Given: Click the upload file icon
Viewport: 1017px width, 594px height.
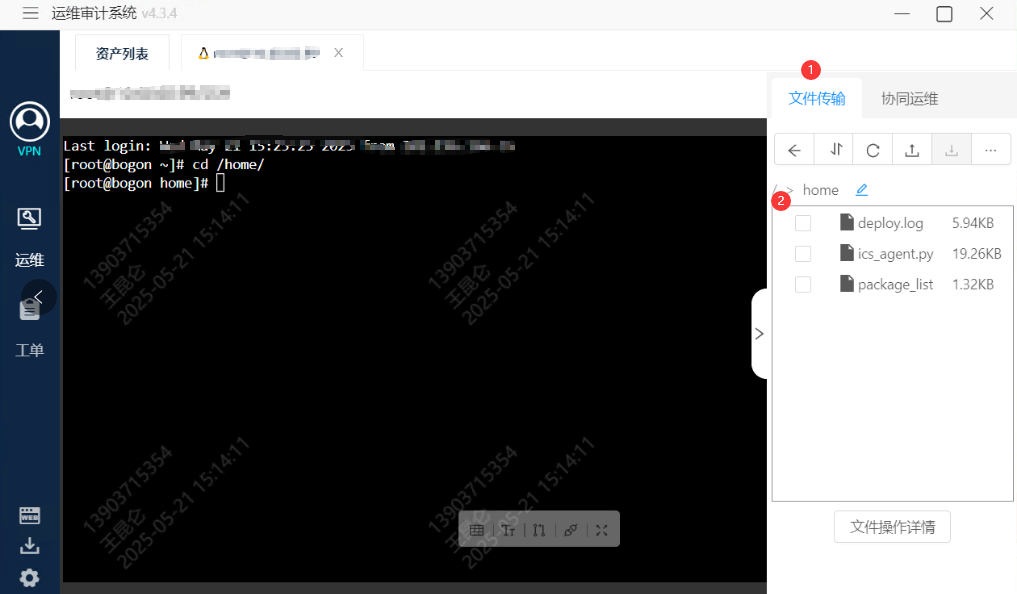Looking at the screenshot, I should [x=912, y=150].
